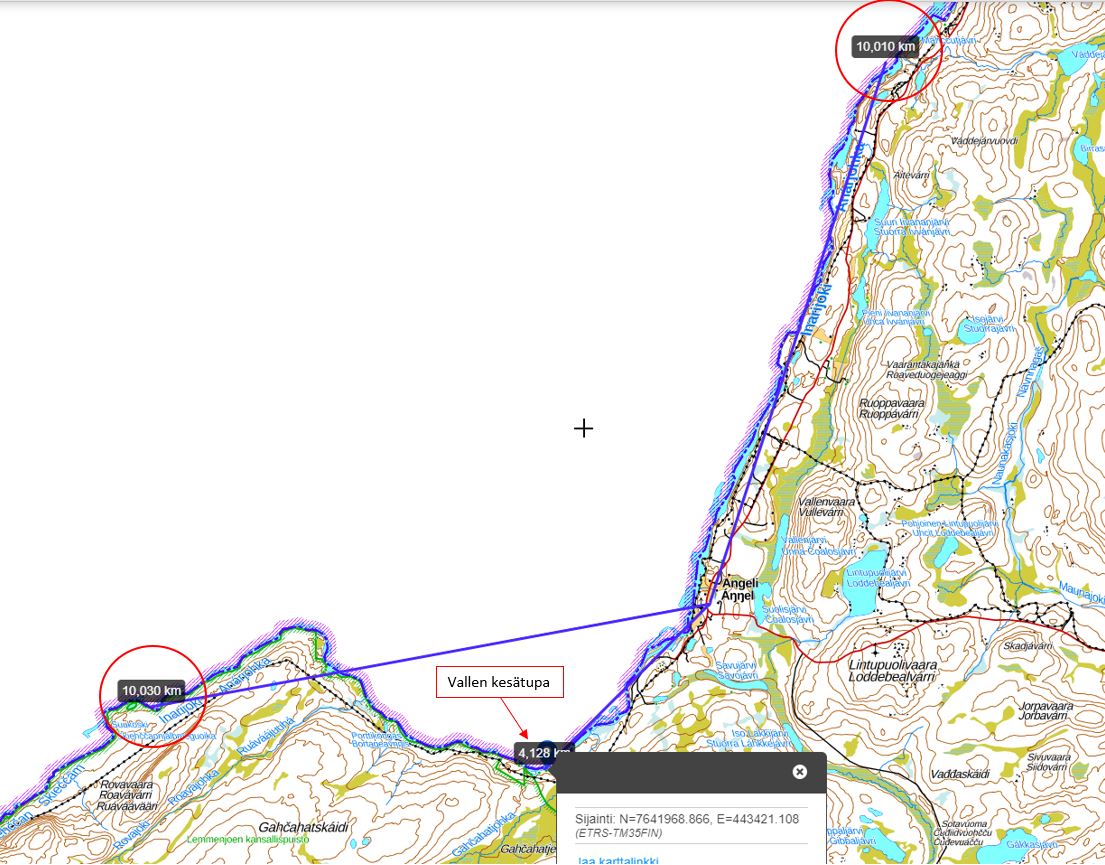Select the ETRS-TM35FIN reference text
Image resolution: width=1105 pixels, height=865 pixels.
619,833
